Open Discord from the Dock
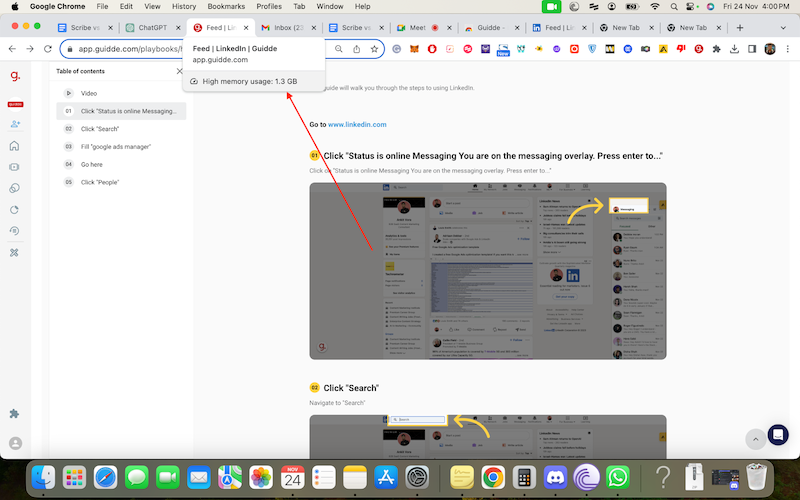 555,478
